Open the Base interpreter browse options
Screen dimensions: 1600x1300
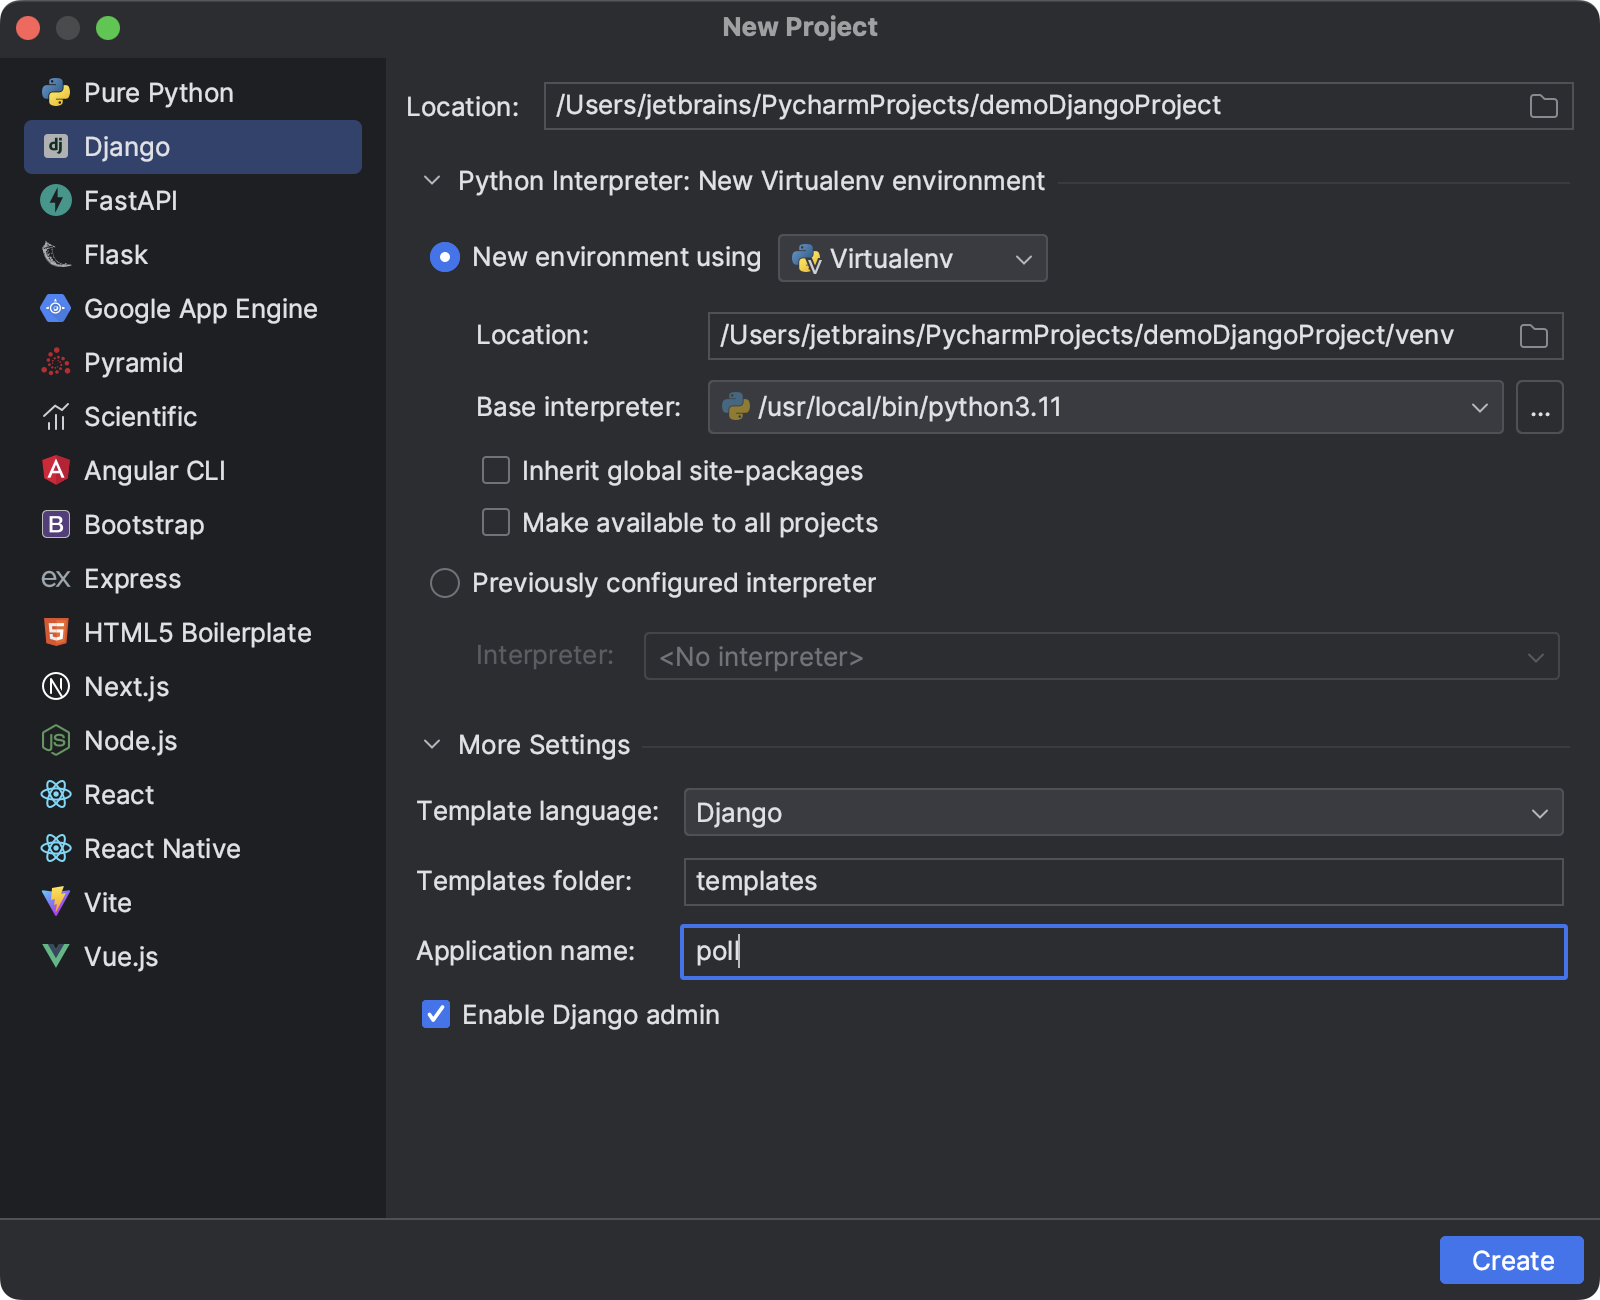(x=1540, y=407)
